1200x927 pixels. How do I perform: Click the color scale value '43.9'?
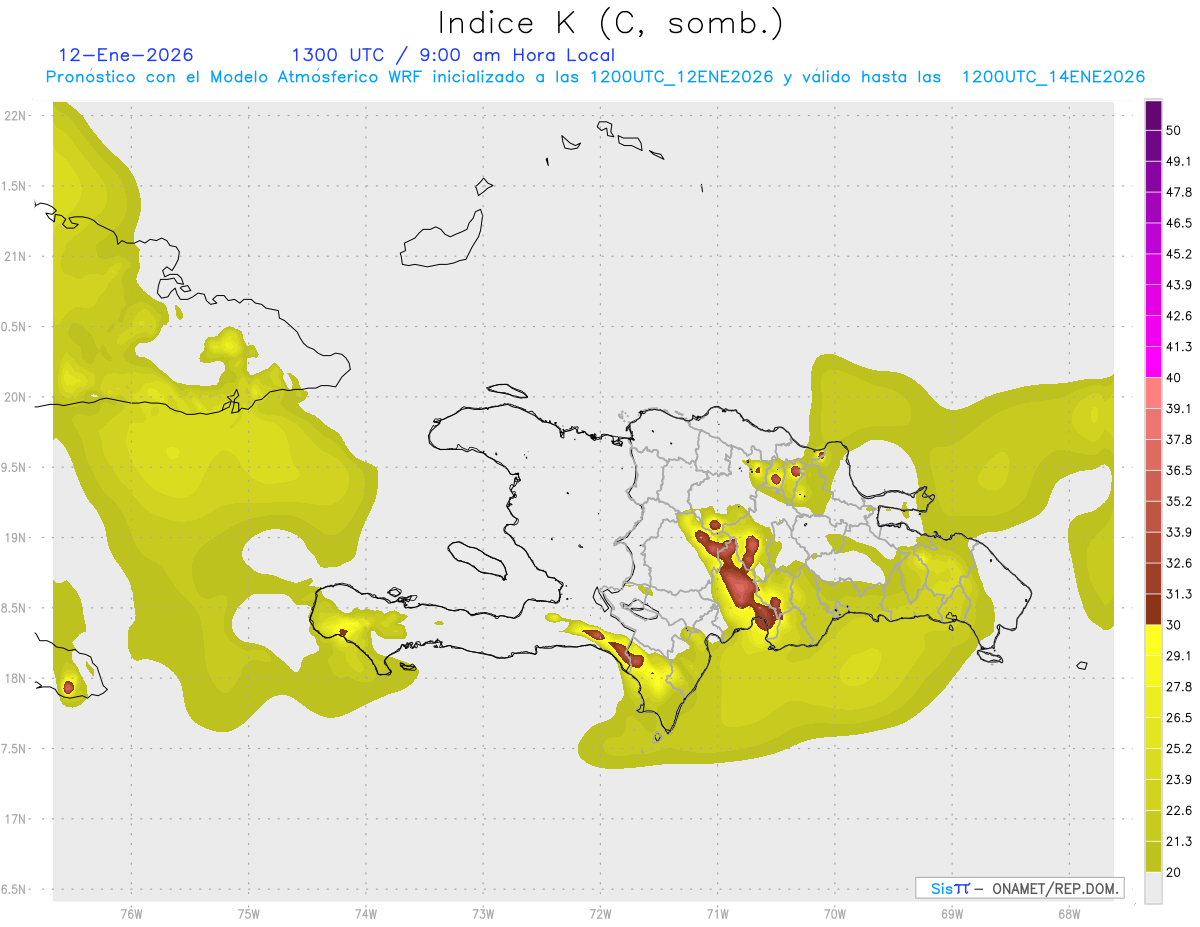[x=1180, y=286]
